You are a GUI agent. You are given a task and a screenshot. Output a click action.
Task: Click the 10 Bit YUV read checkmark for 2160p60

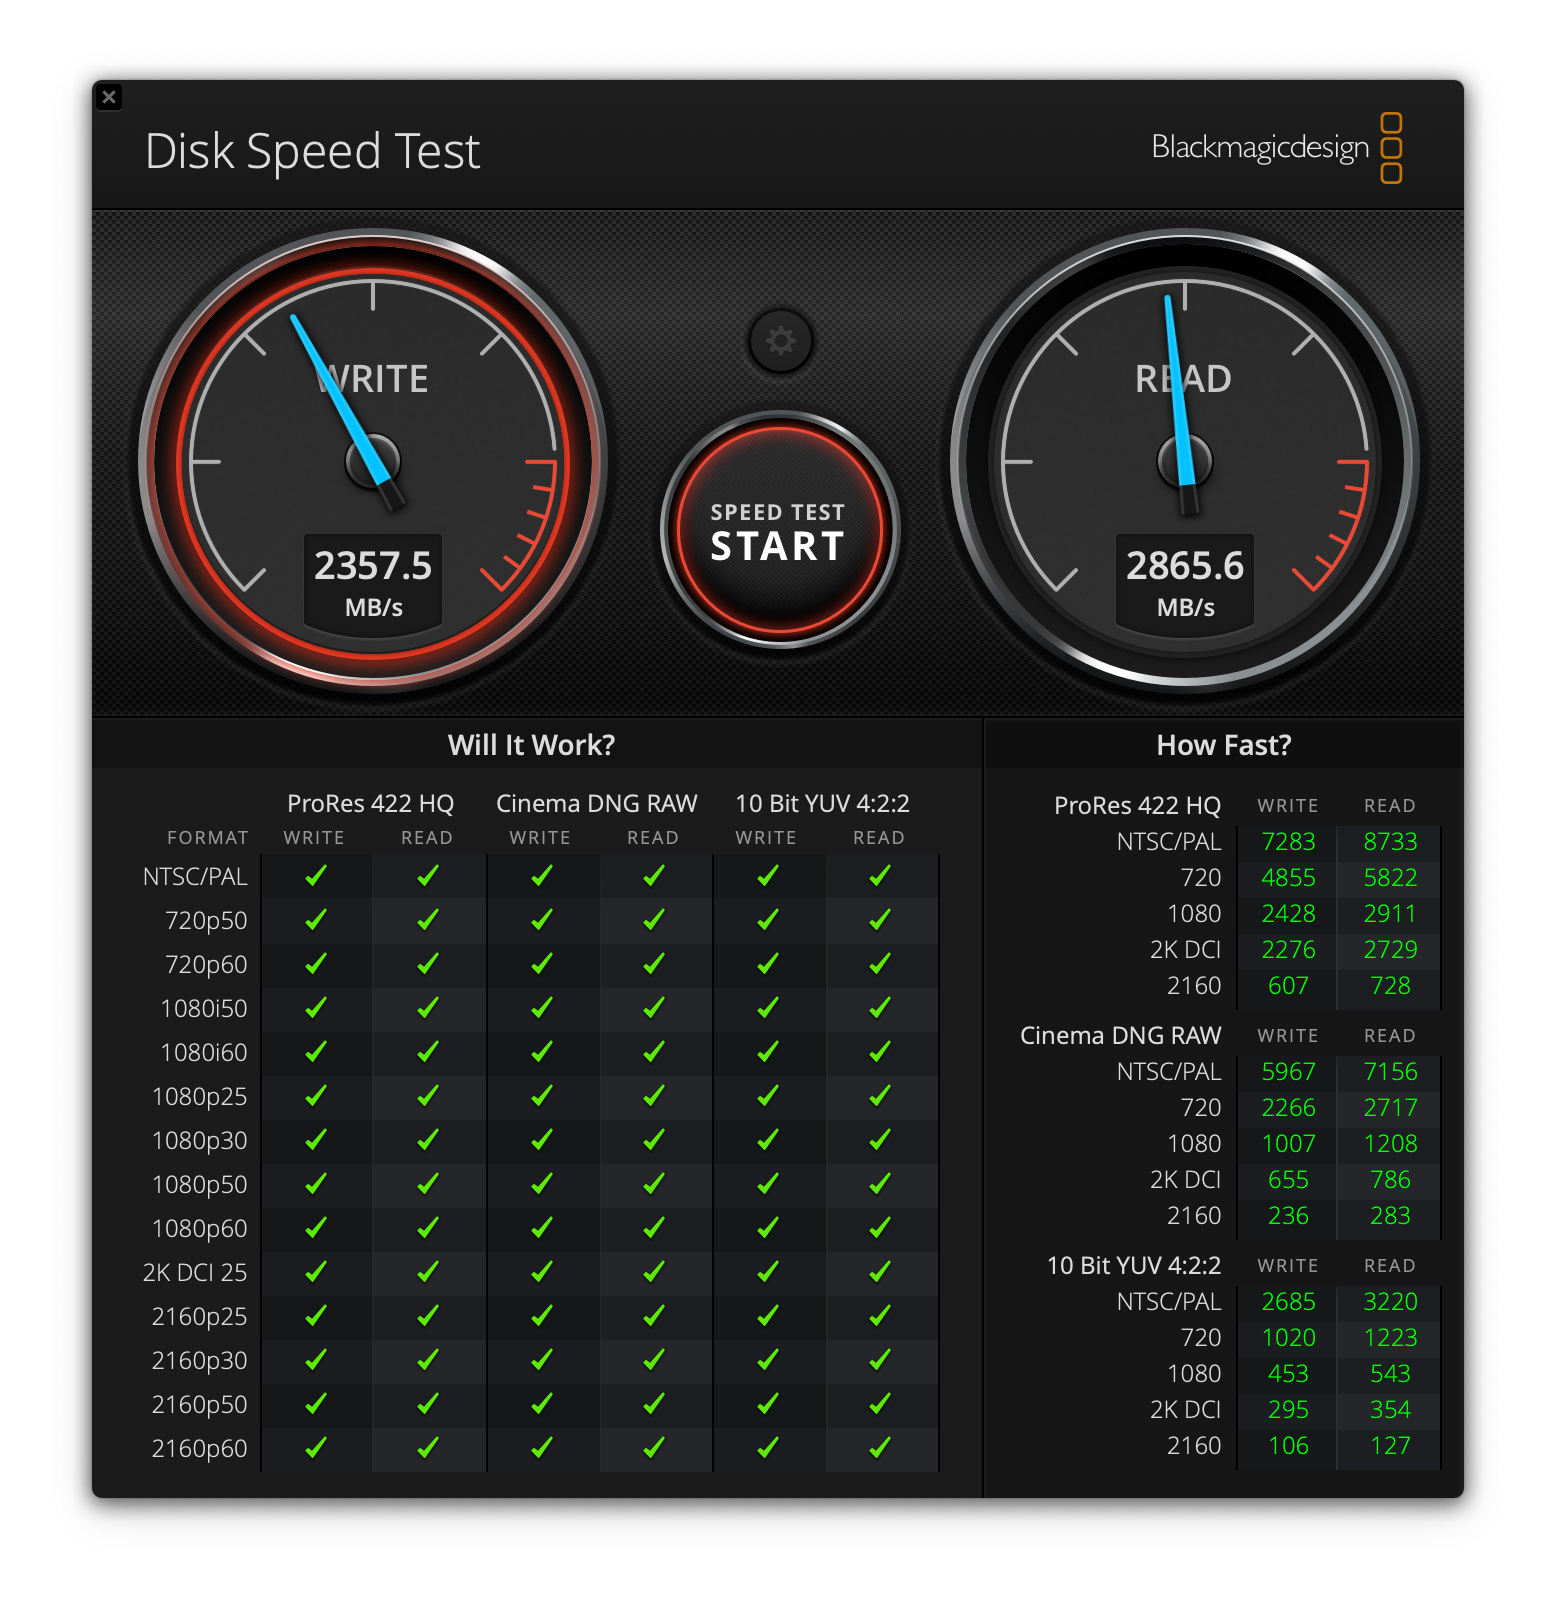click(880, 1448)
